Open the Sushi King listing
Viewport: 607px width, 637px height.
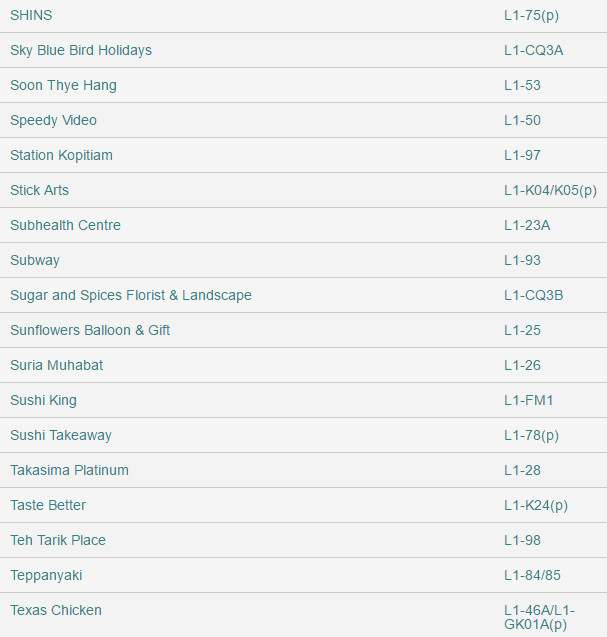[43, 401]
